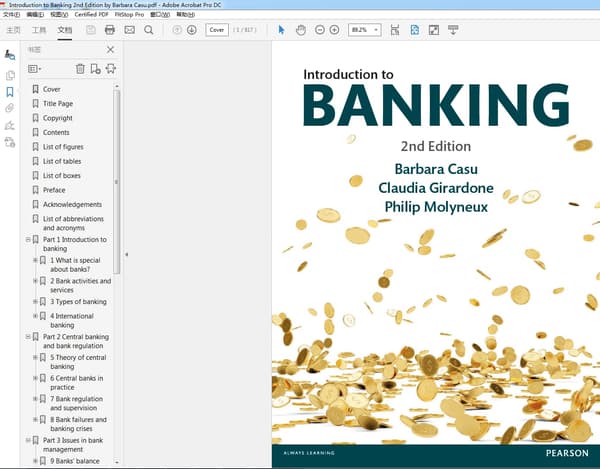Open the Bookmarks sidebar icon

pos(10,92)
